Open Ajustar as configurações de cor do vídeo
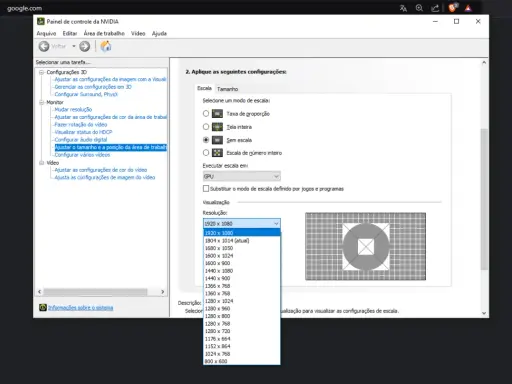This screenshot has width=512, height=384. (101, 170)
